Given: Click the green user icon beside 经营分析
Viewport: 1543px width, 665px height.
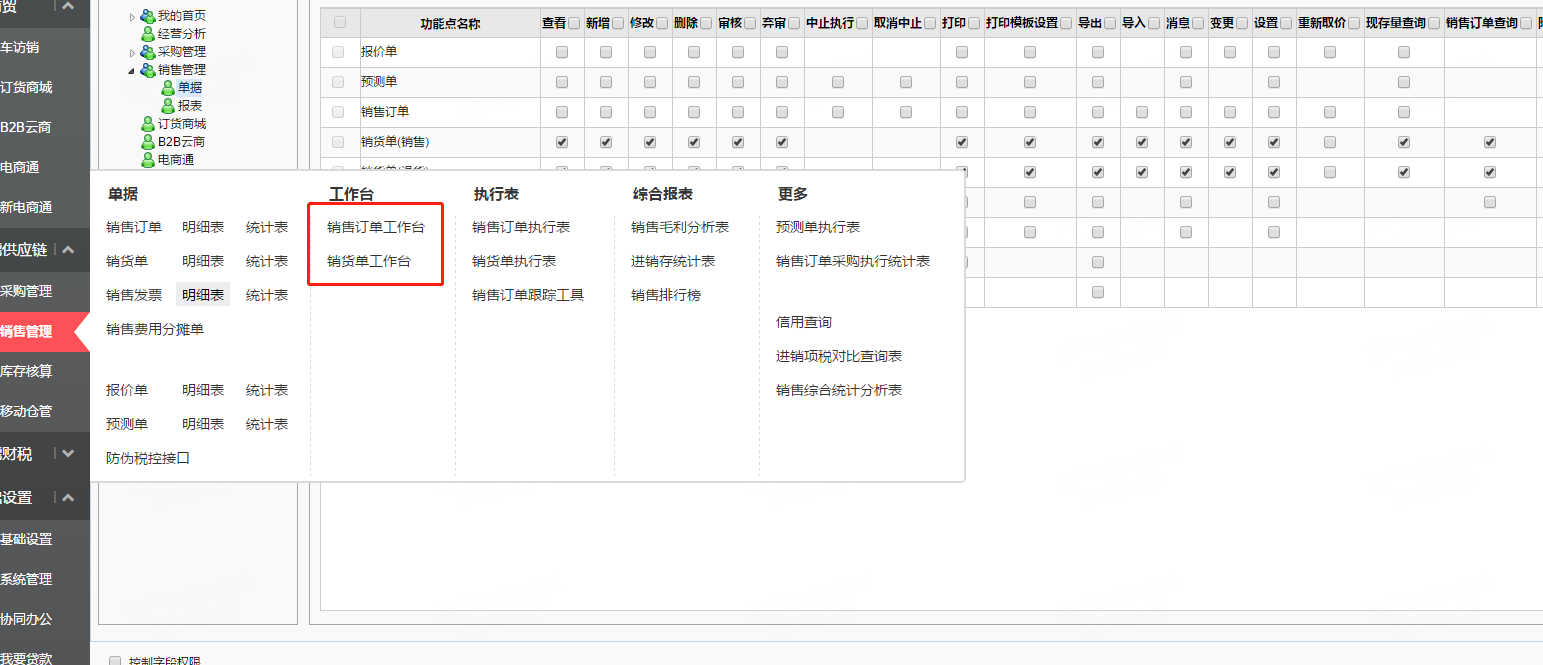Looking at the screenshot, I should [148, 34].
